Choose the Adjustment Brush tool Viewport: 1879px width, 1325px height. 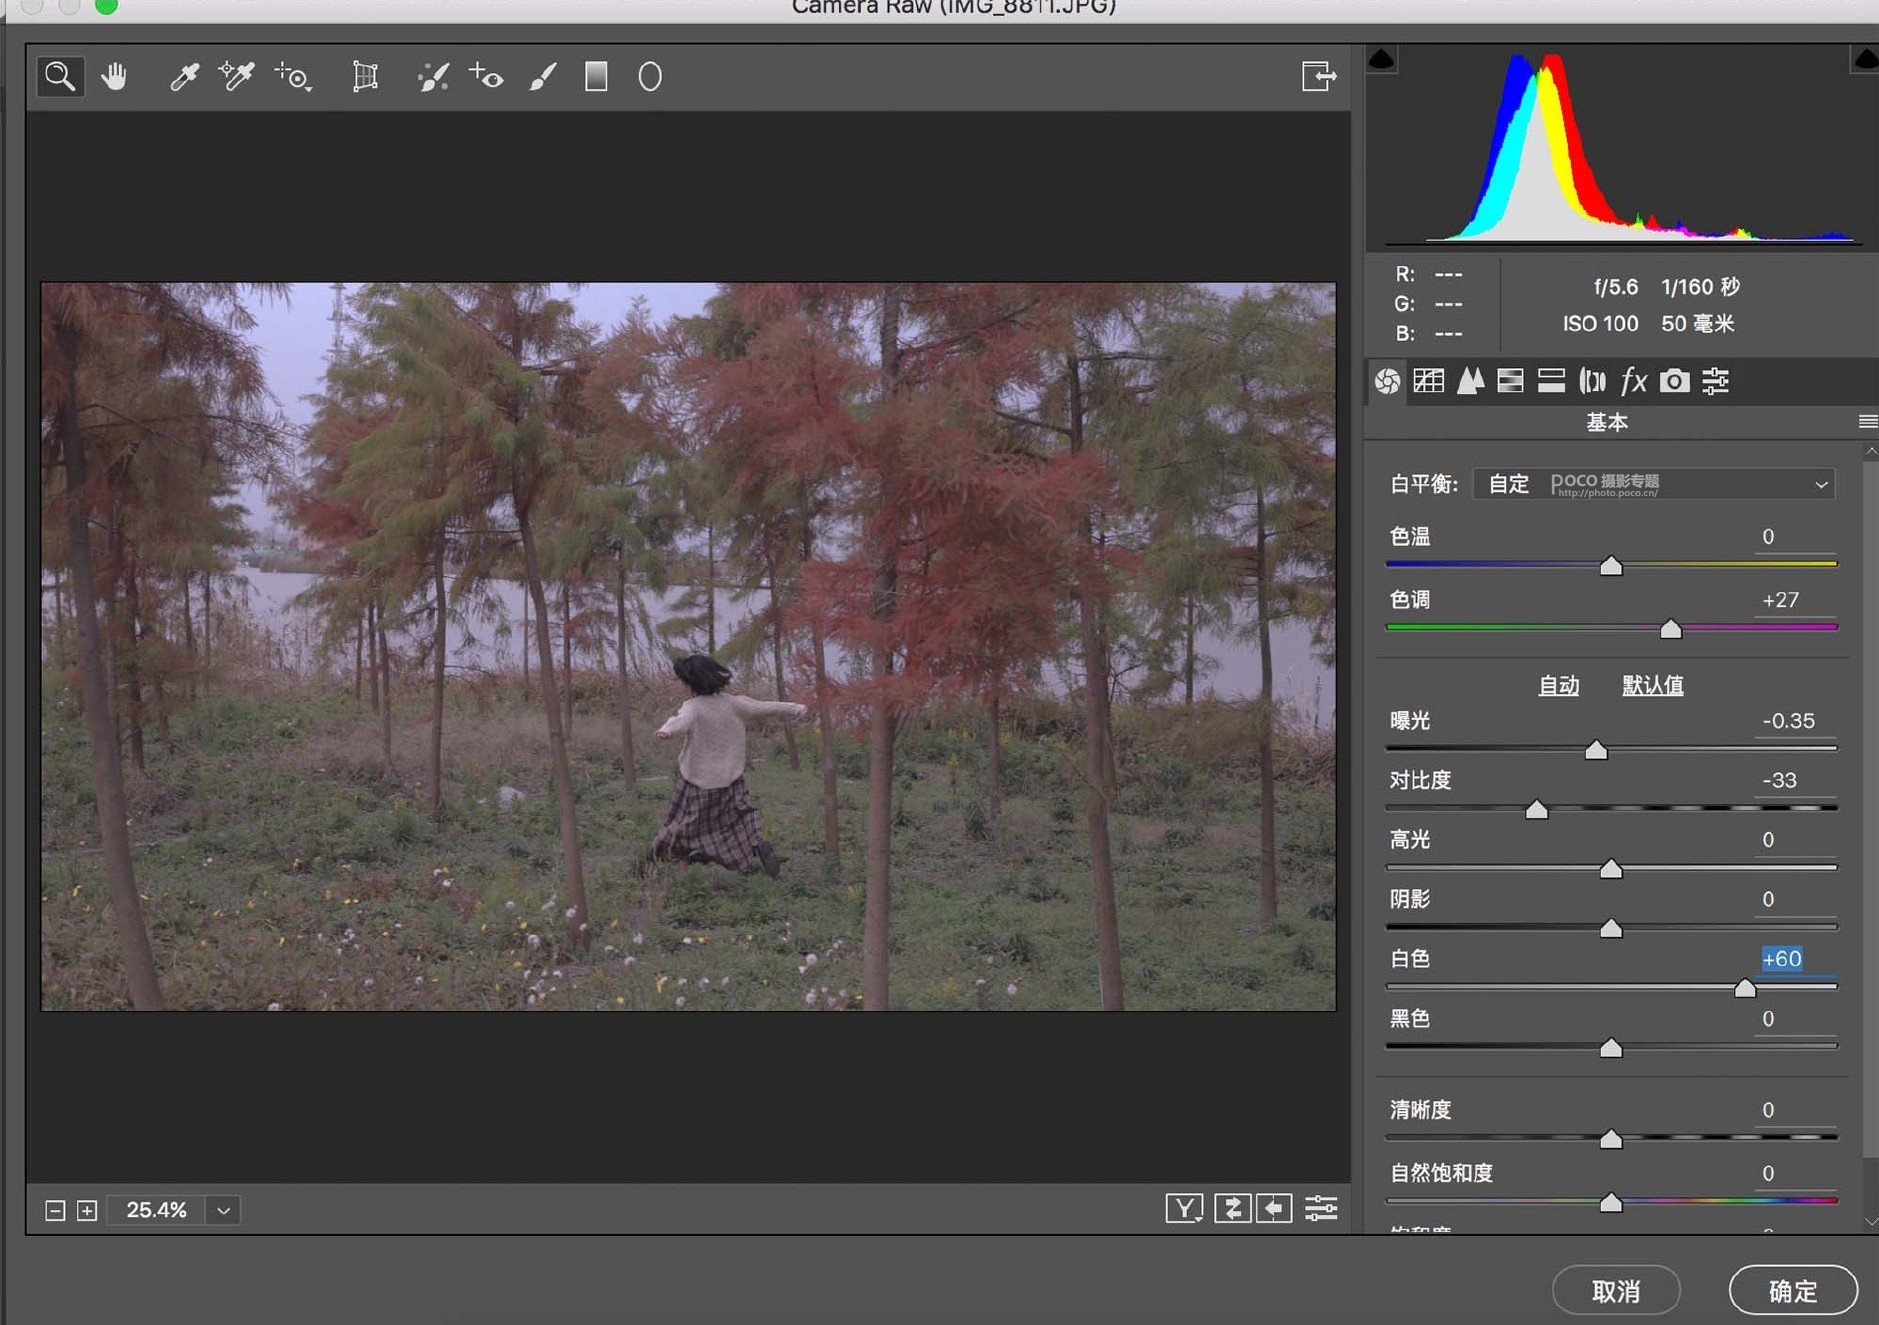point(542,77)
